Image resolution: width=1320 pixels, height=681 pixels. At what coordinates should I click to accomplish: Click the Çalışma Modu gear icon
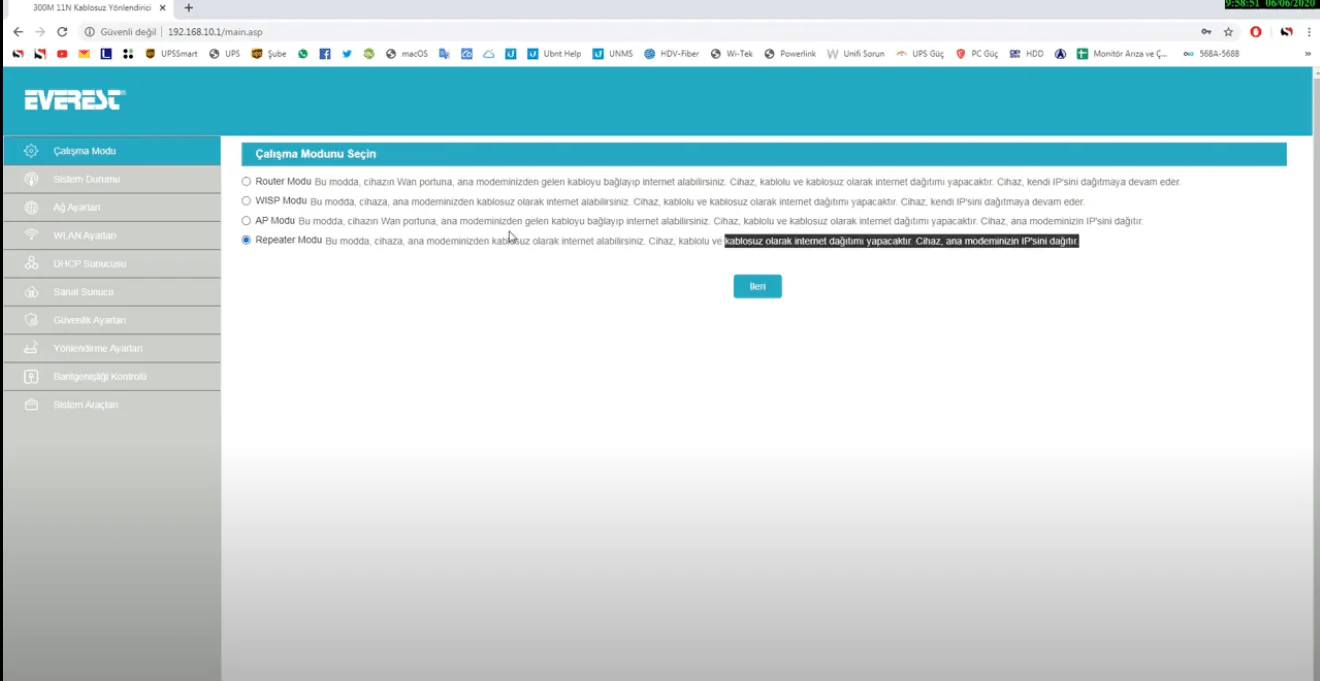pos(31,151)
